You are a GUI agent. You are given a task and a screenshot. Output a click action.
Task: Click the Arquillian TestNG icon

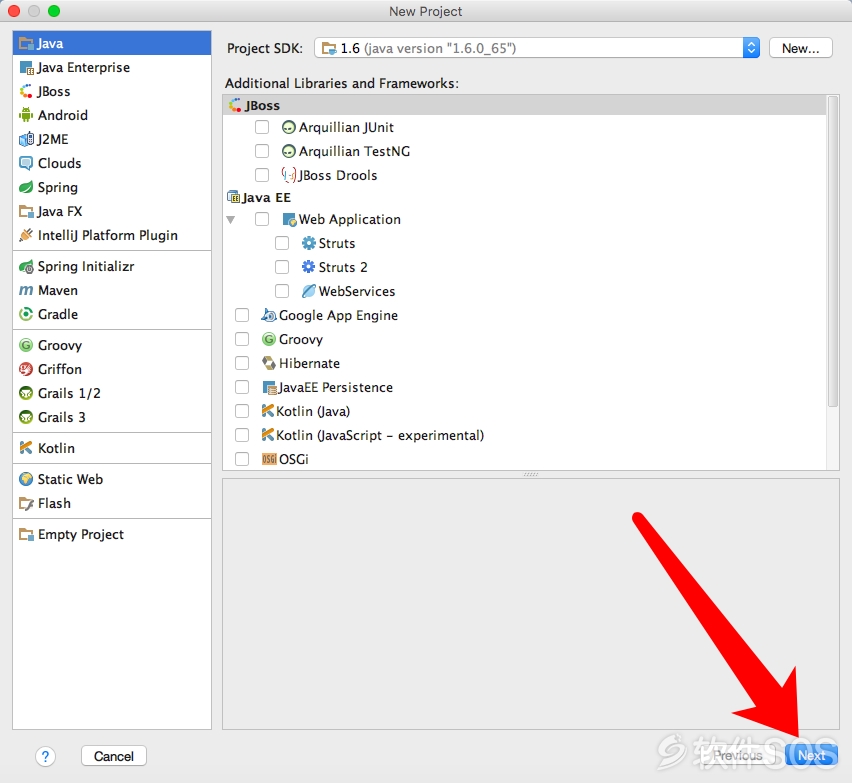pos(289,151)
